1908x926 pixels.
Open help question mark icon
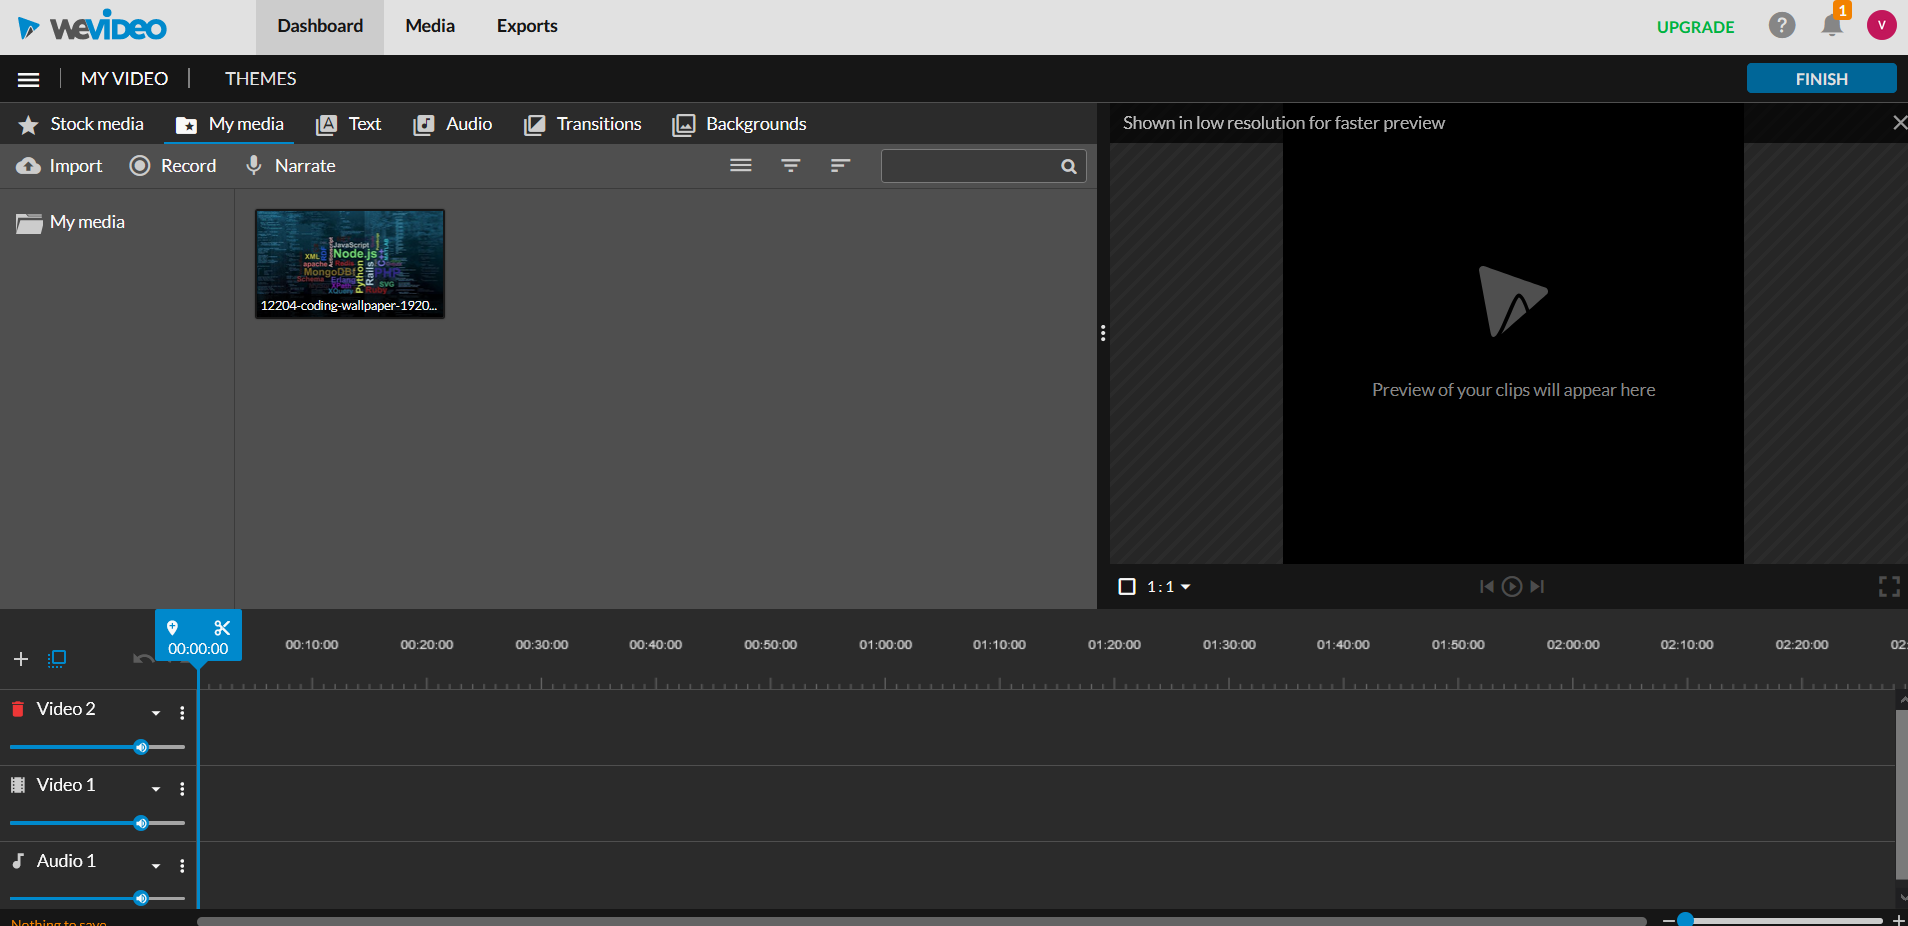tap(1781, 26)
